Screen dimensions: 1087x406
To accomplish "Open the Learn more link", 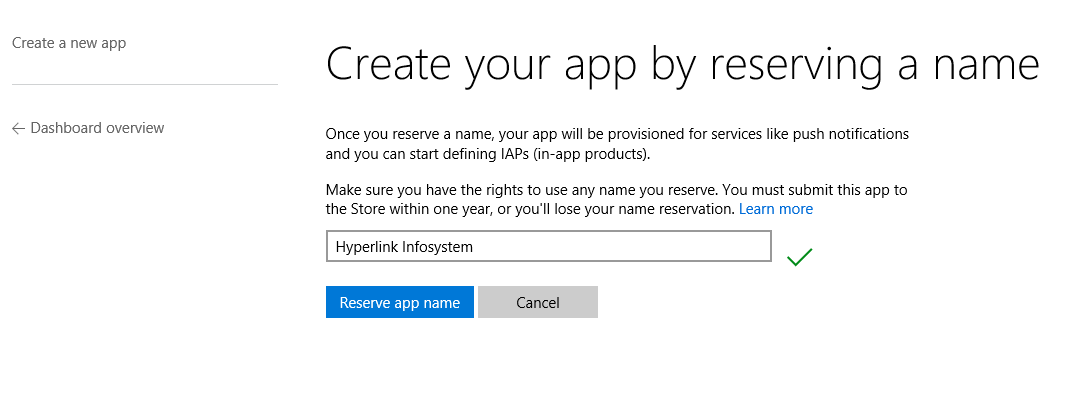I will (776, 209).
